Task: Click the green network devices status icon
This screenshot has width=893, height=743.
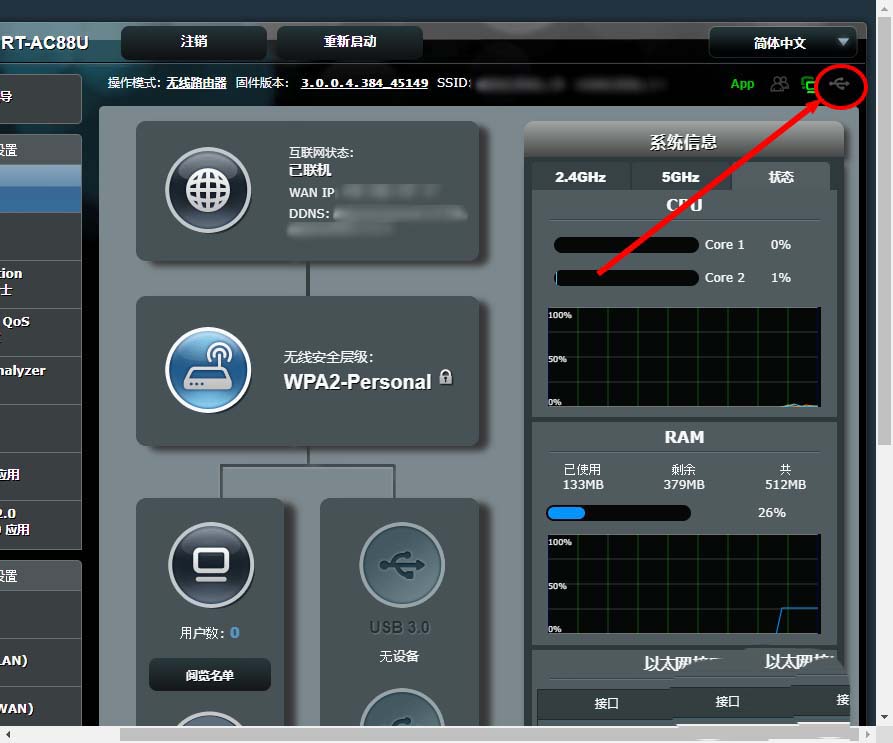Action: click(x=808, y=85)
